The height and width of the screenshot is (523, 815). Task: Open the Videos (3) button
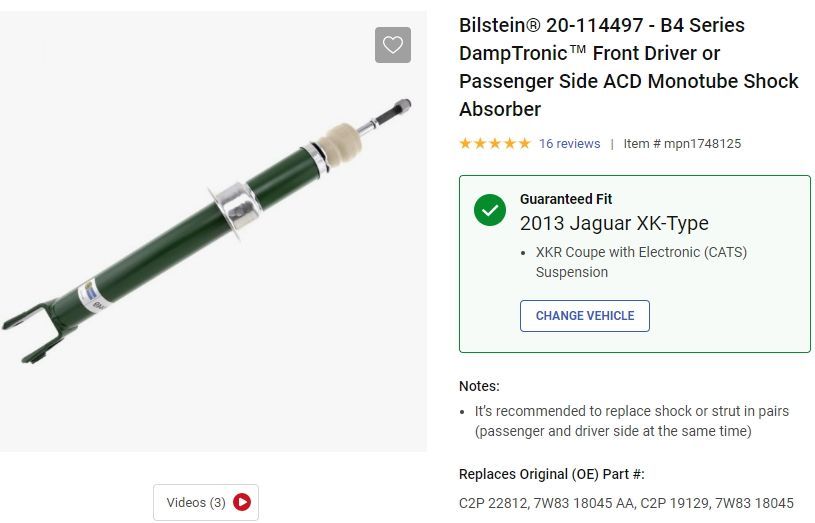[205, 502]
